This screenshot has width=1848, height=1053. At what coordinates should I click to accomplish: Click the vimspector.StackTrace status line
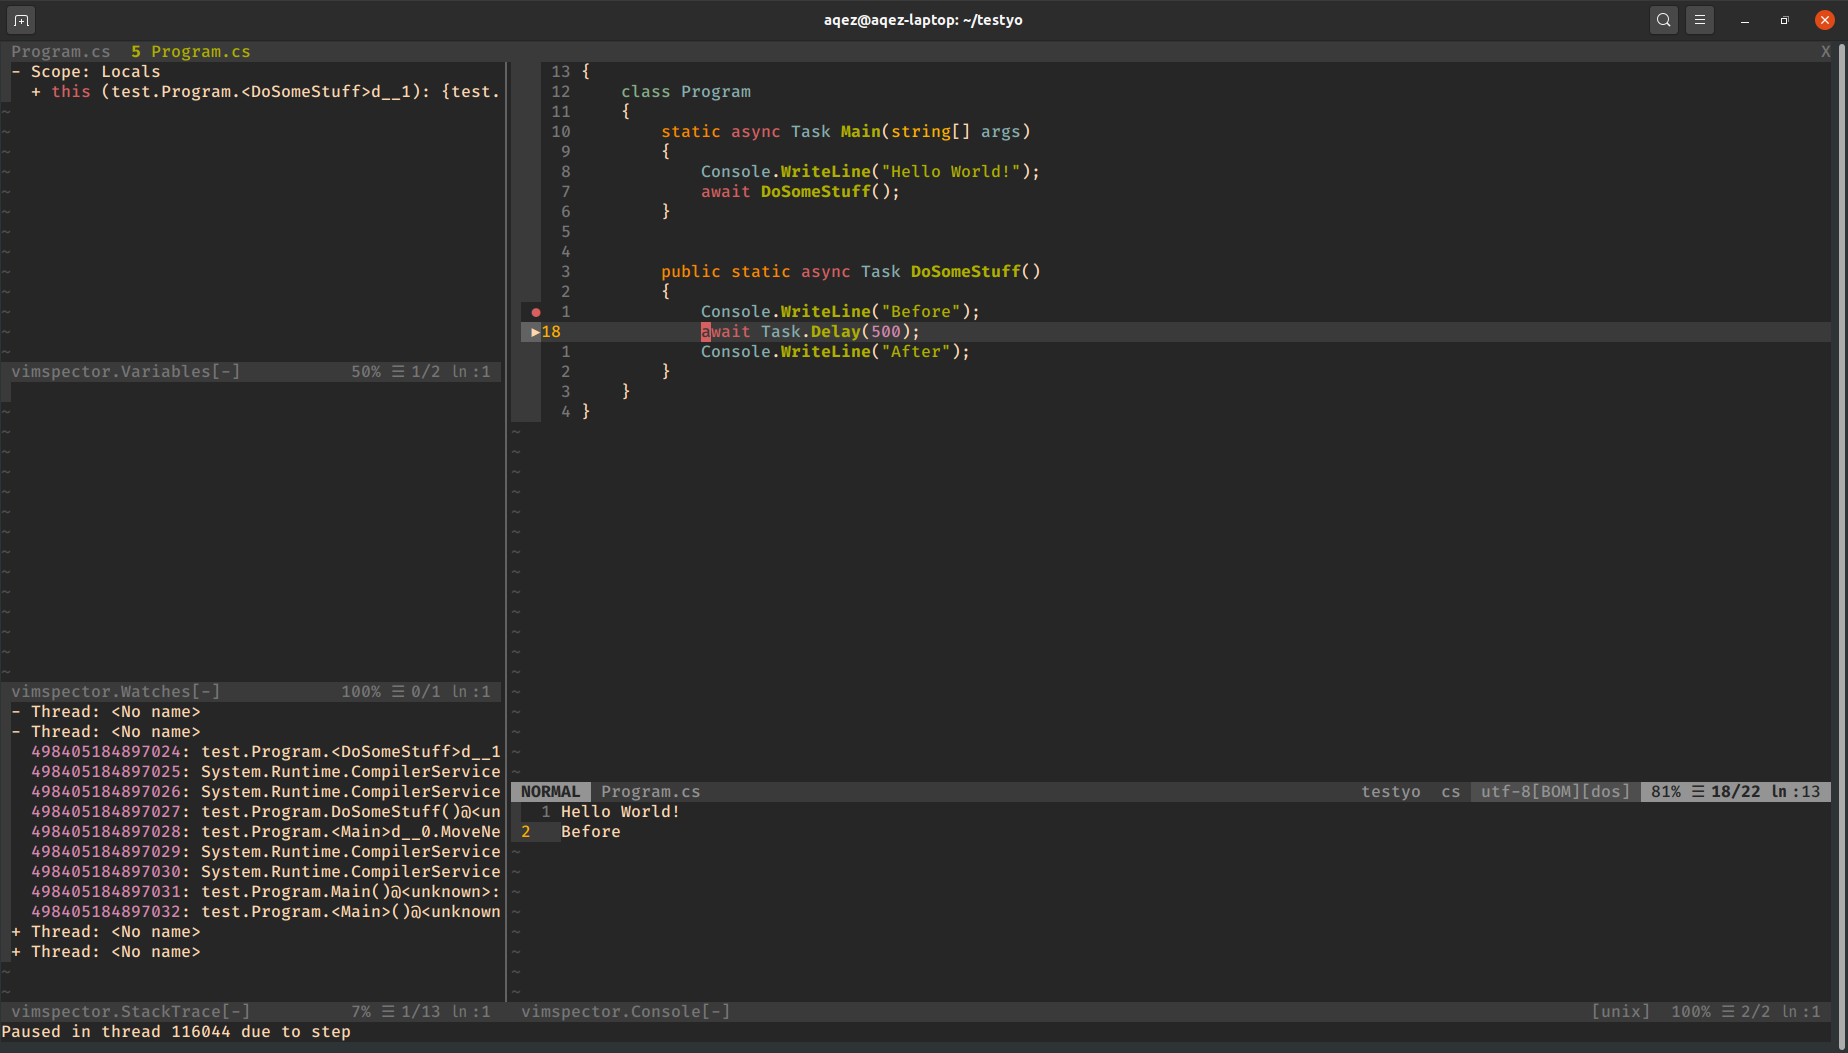251,1012
